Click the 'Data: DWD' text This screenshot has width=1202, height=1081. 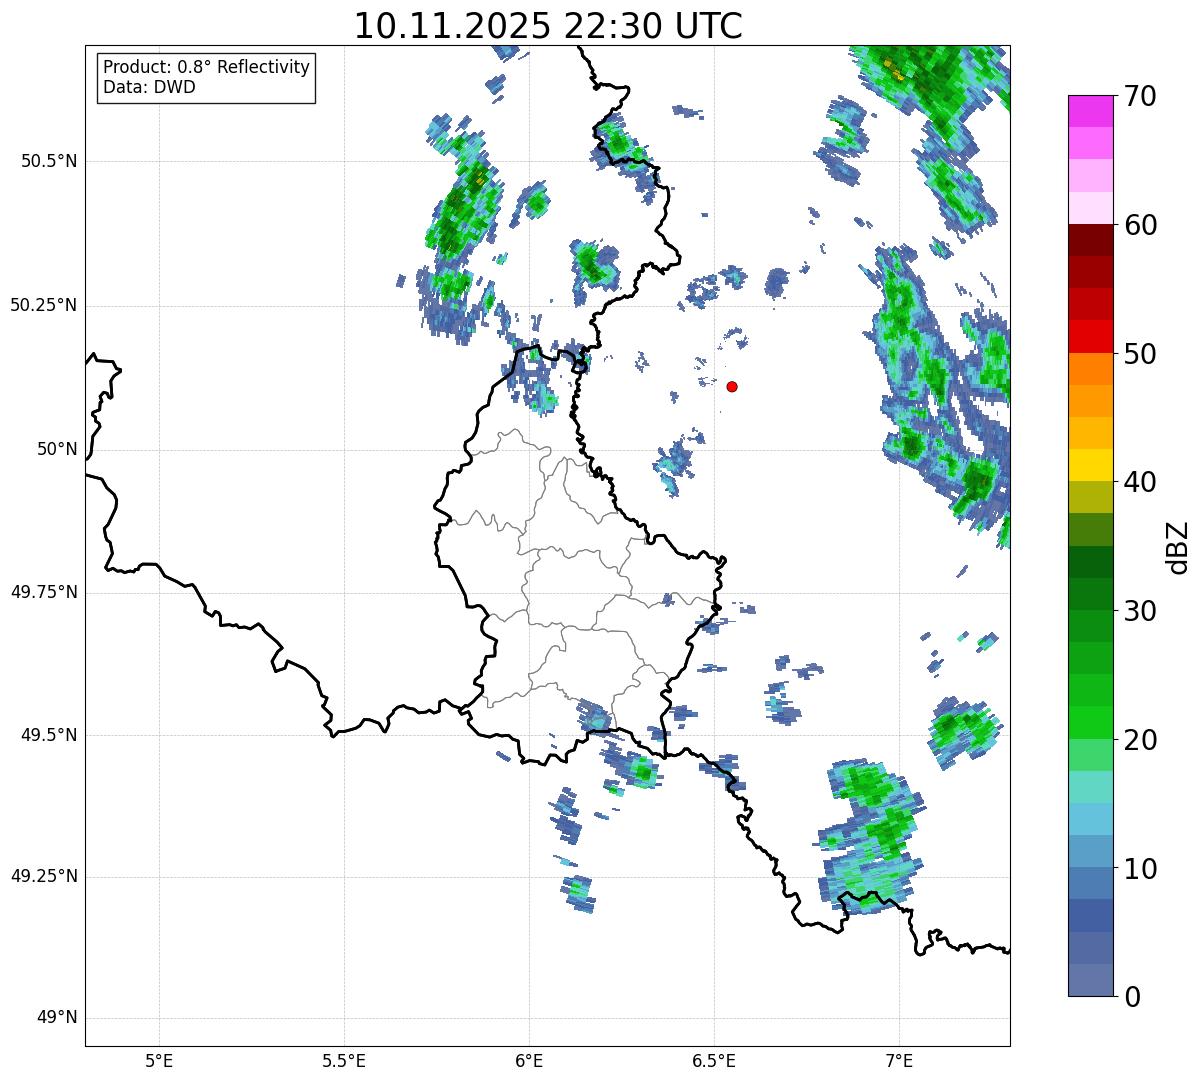pos(149,87)
